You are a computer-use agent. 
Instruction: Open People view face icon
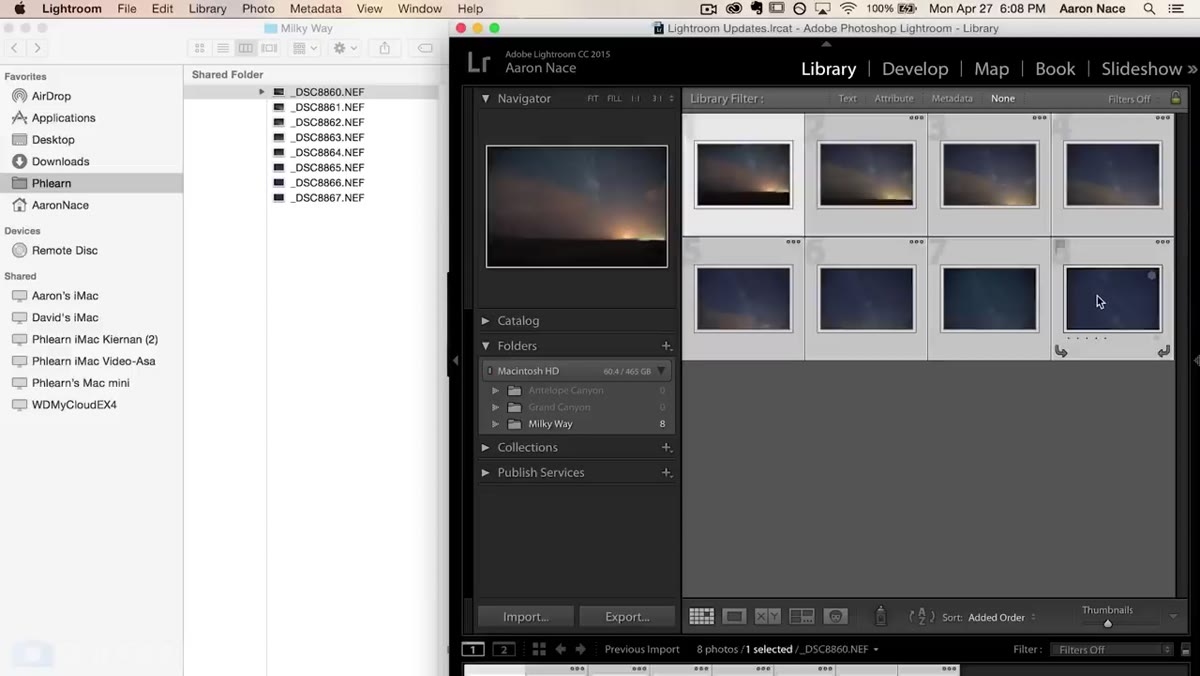coord(835,617)
